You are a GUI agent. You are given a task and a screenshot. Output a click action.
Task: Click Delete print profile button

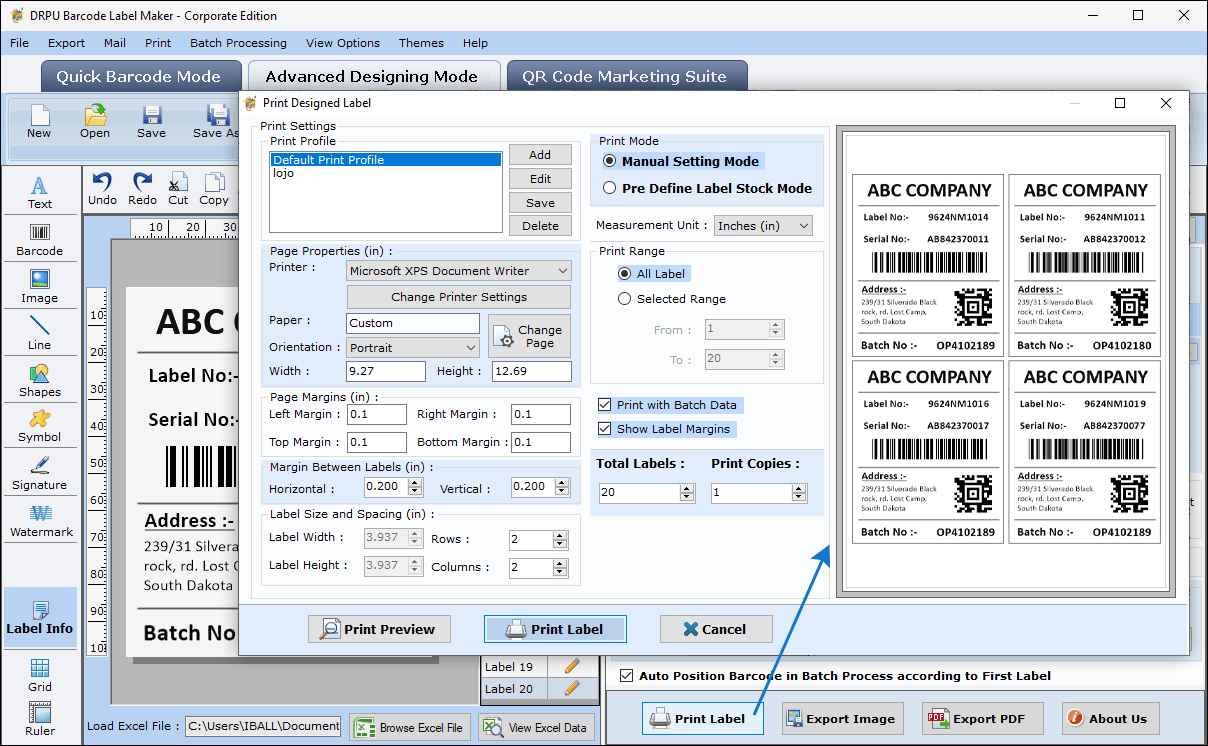coord(540,226)
